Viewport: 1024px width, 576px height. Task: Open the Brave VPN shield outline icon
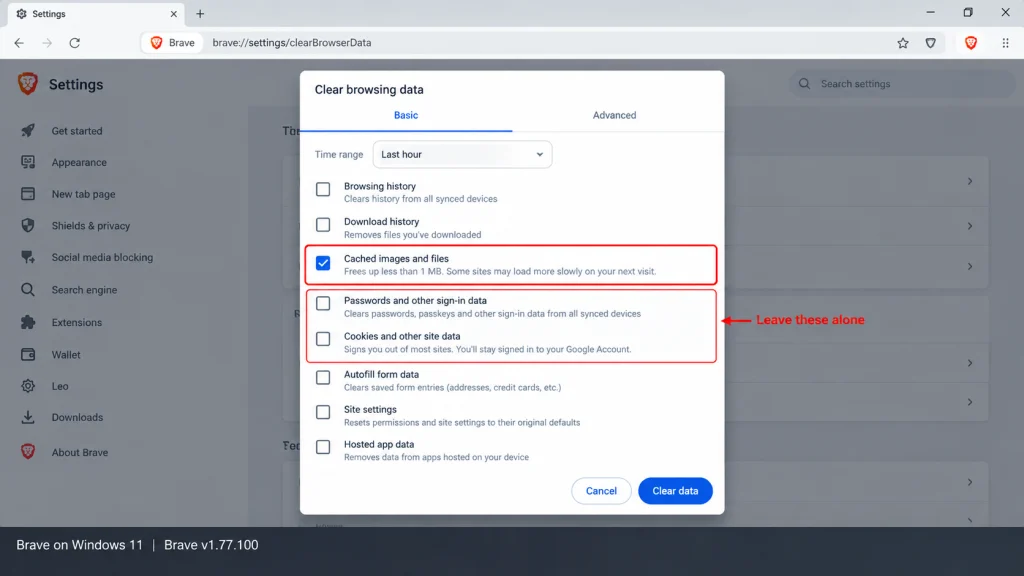pyautogui.click(x=931, y=43)
